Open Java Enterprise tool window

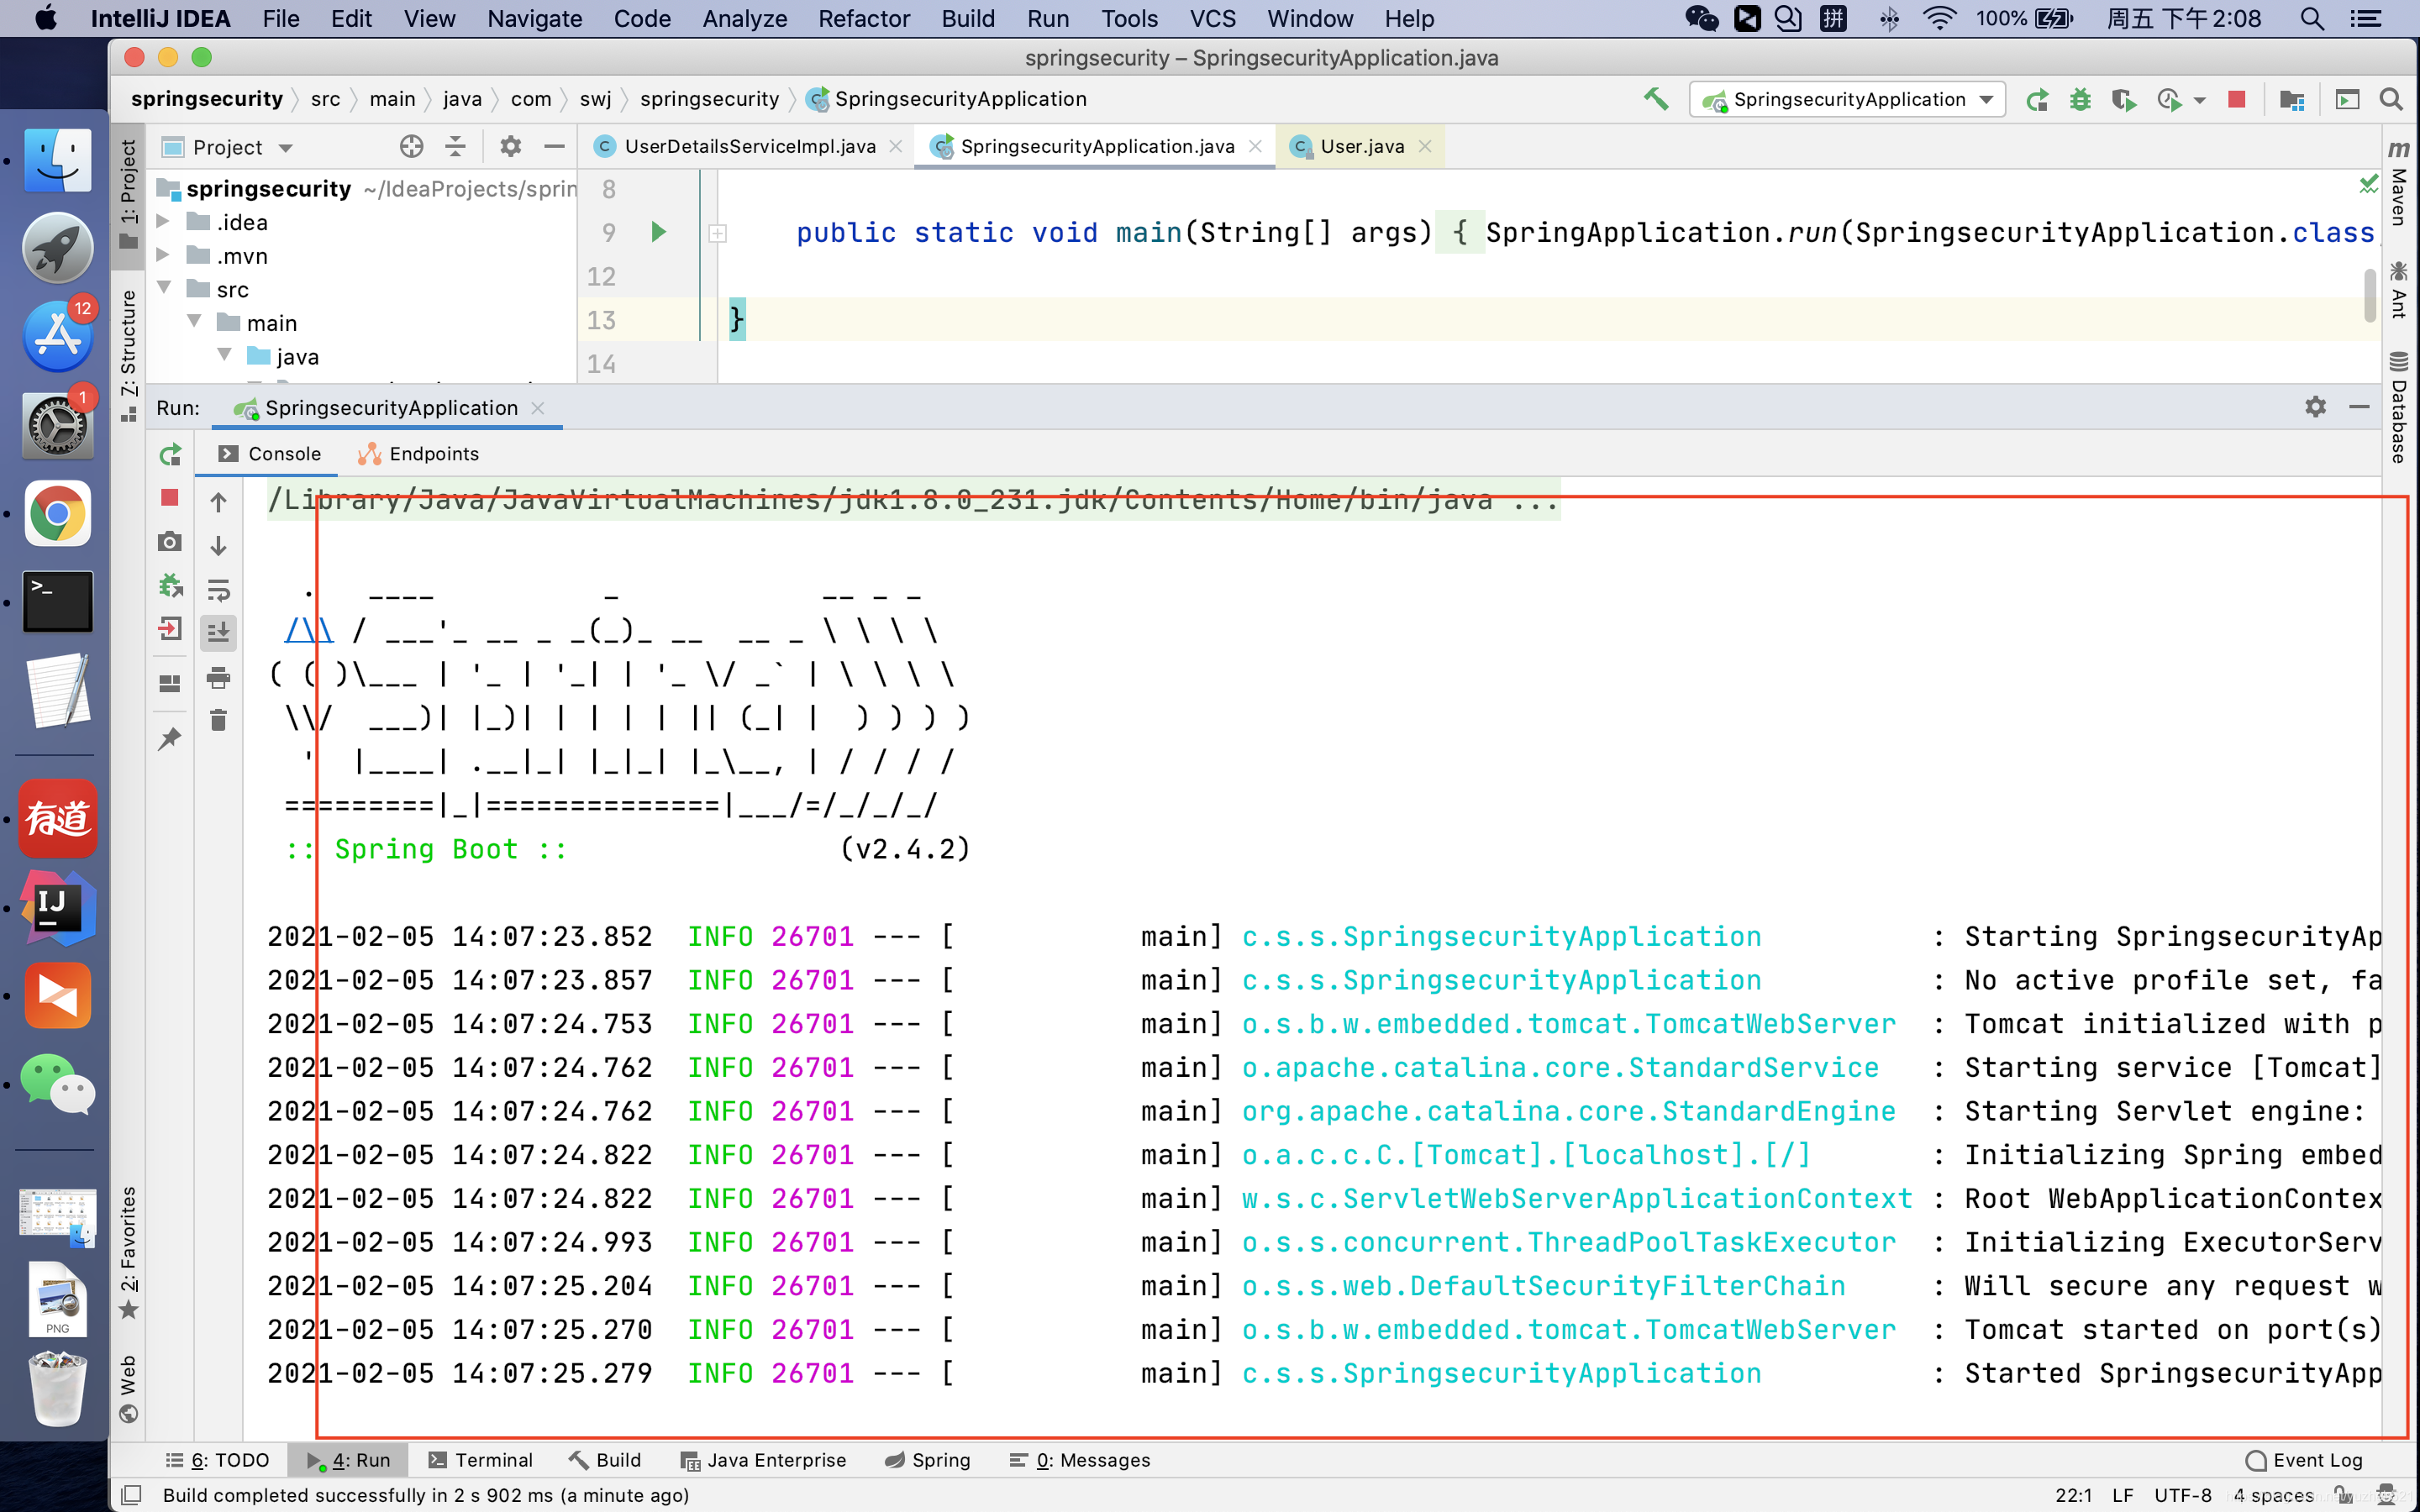tap(763, 1460)
